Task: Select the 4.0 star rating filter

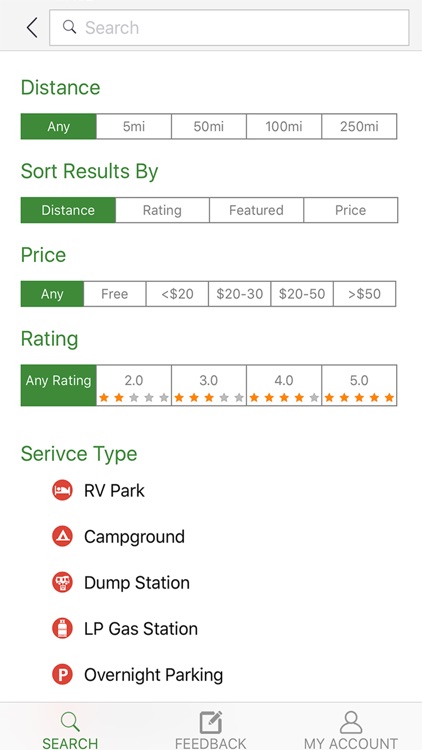Action: 284,385
